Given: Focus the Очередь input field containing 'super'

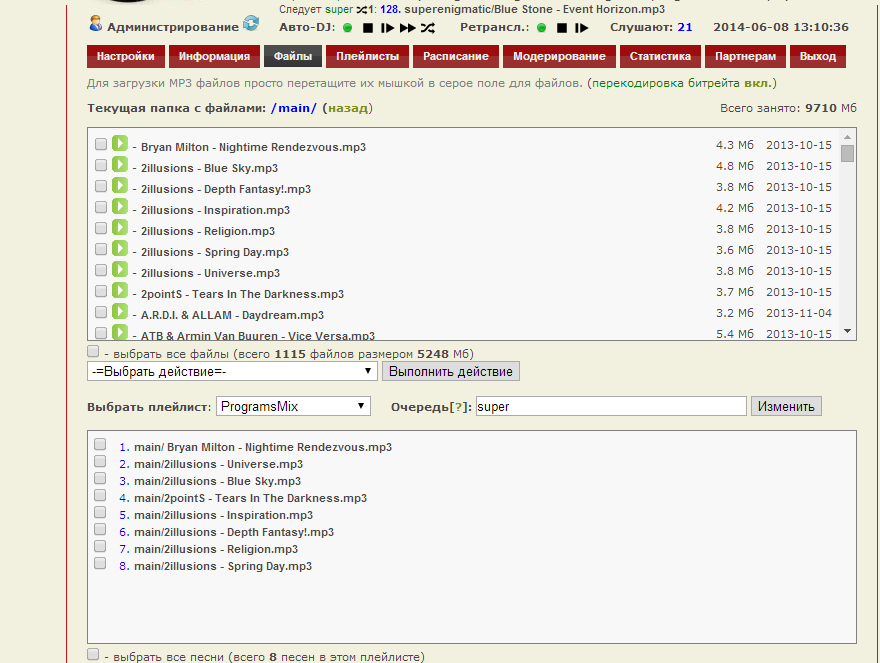Looking at the screenshot, I should tap(611, 406).
